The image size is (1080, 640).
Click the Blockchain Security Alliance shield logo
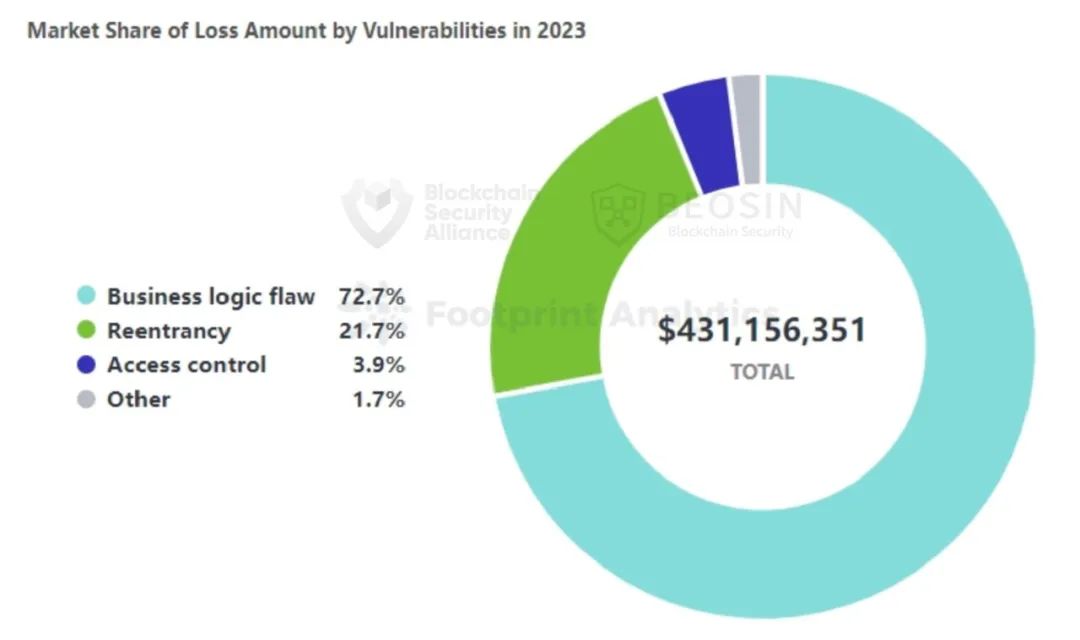click(x=376, y=210)
